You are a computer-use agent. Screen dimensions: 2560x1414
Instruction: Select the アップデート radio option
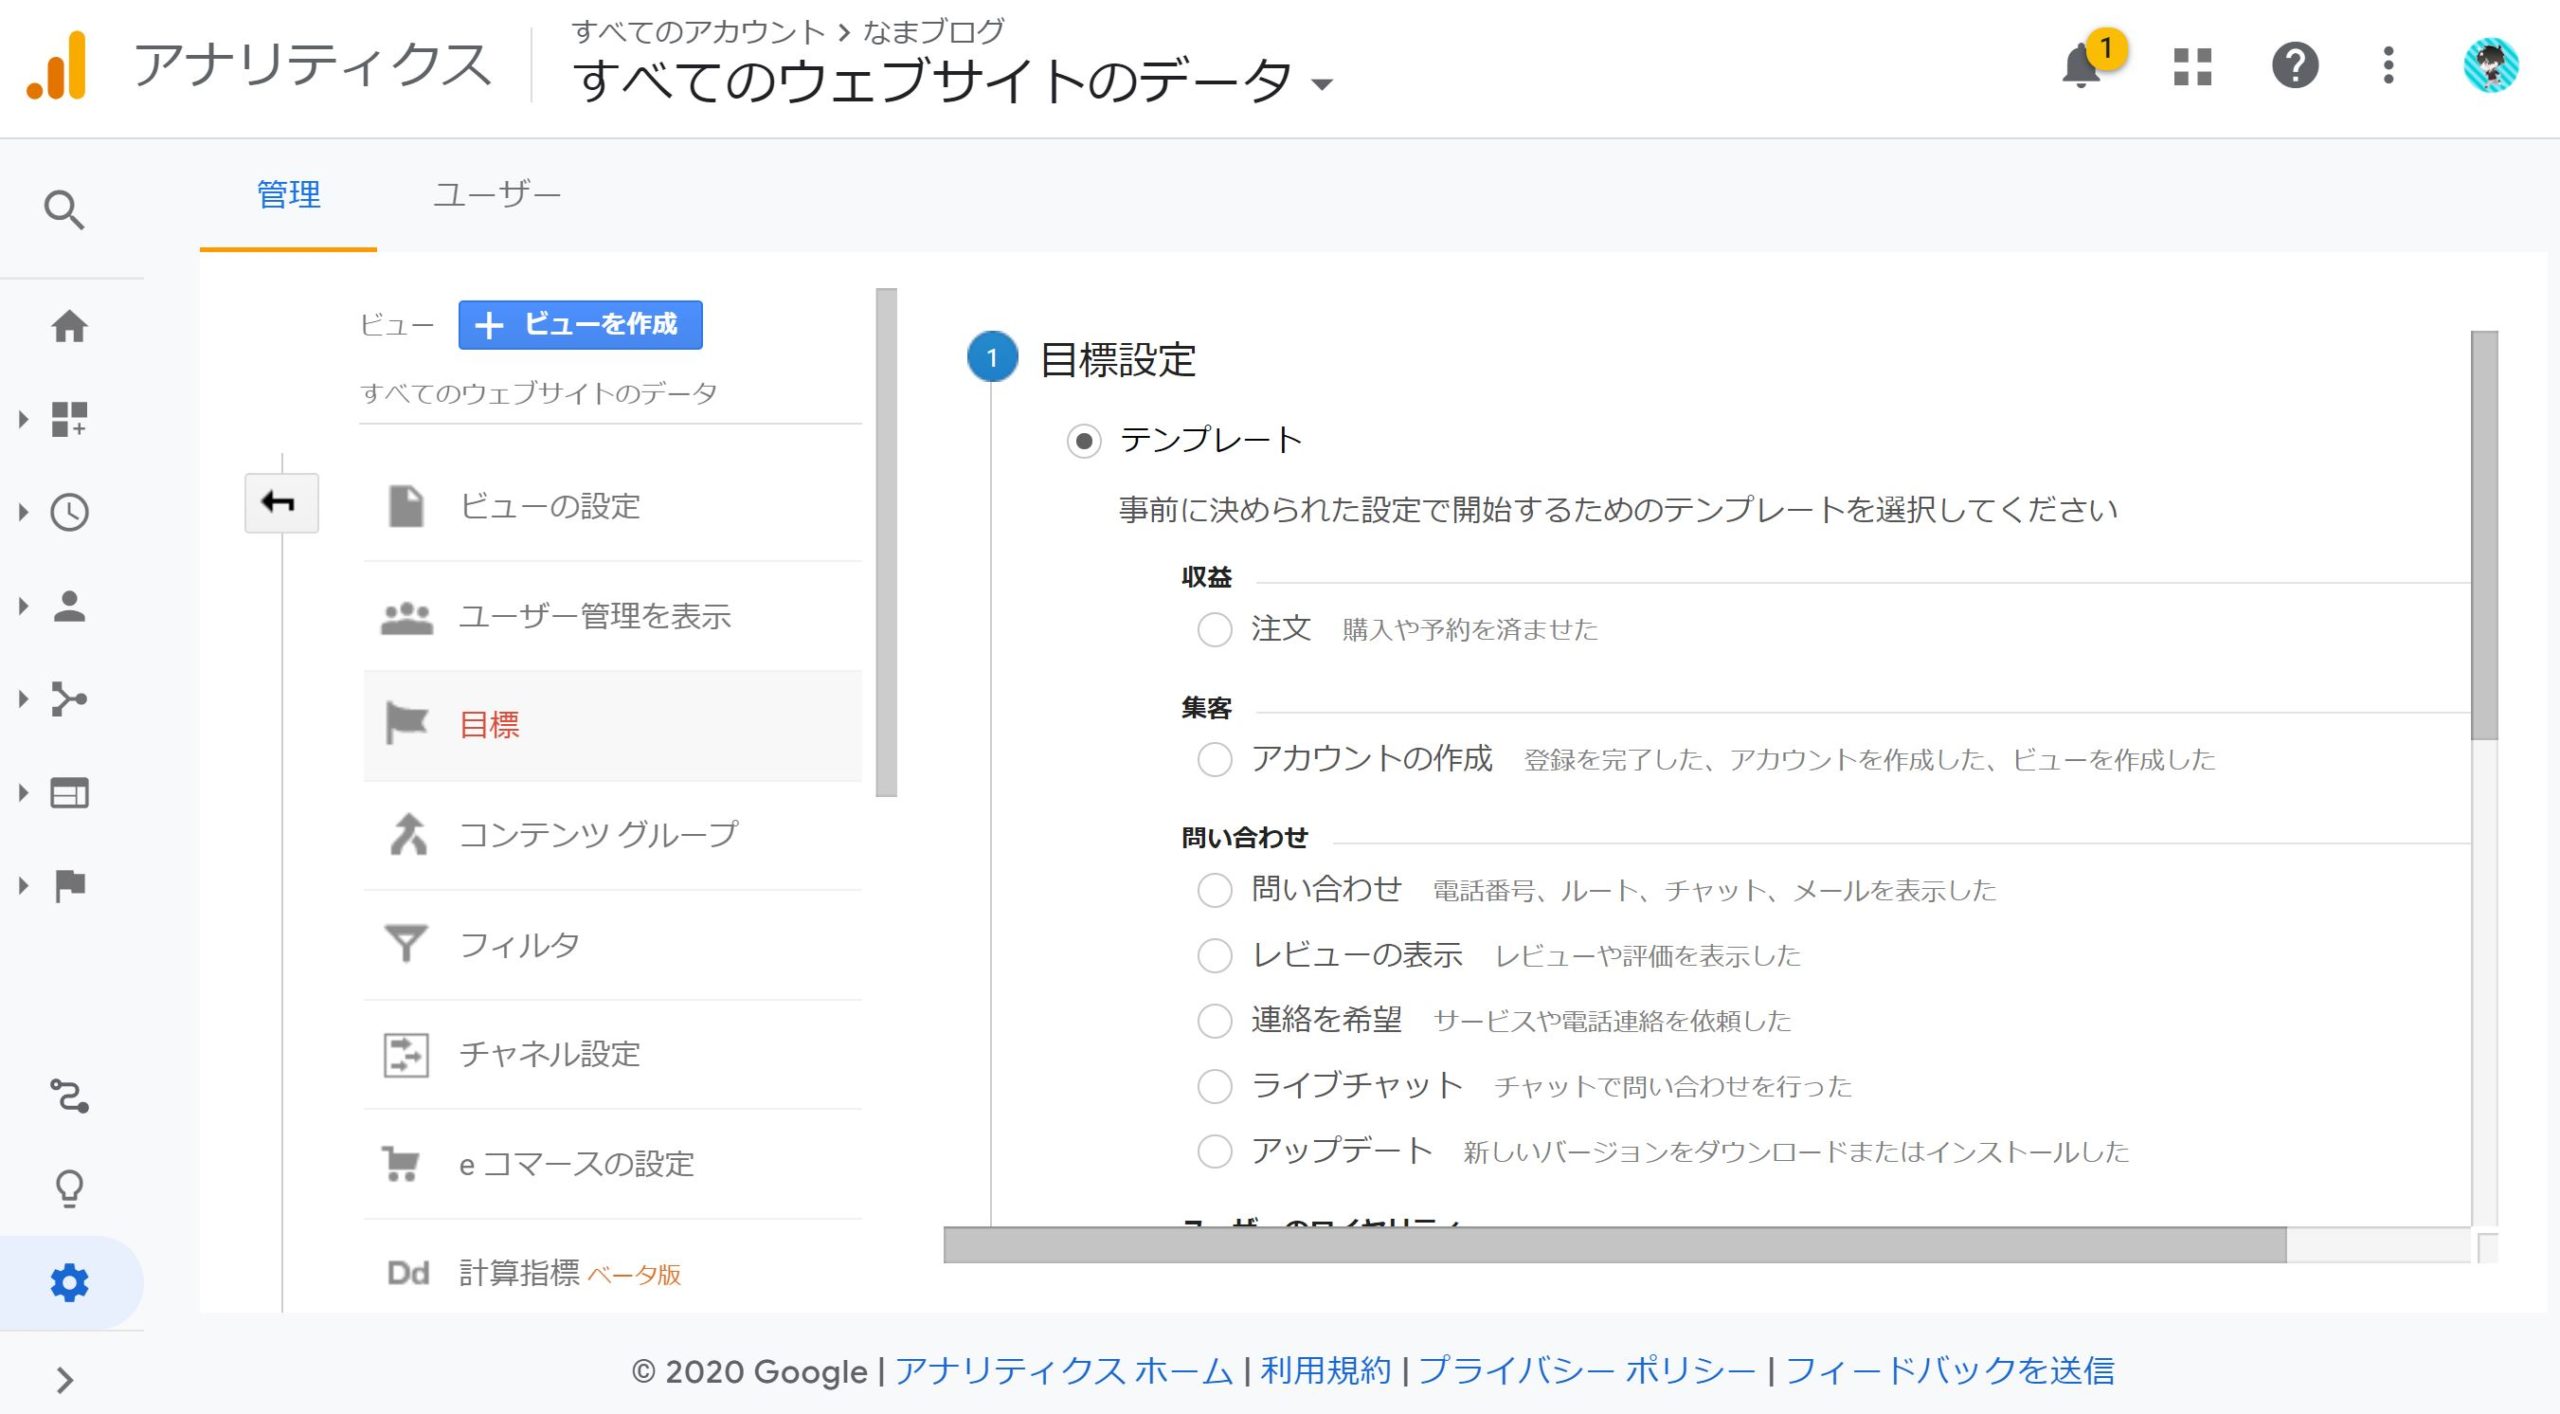[1215, 1151]
